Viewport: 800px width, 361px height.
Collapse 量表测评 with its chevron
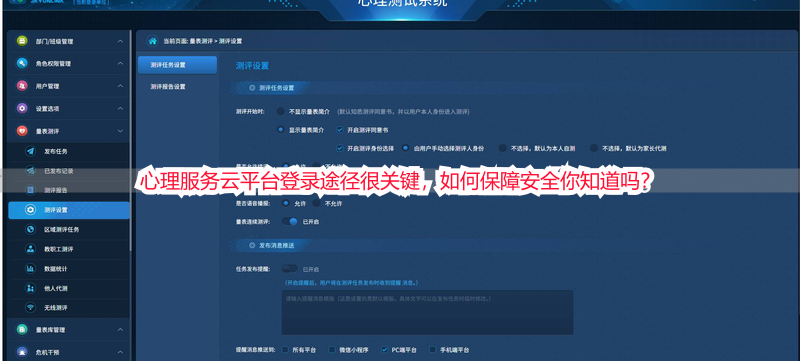(120, 131)
